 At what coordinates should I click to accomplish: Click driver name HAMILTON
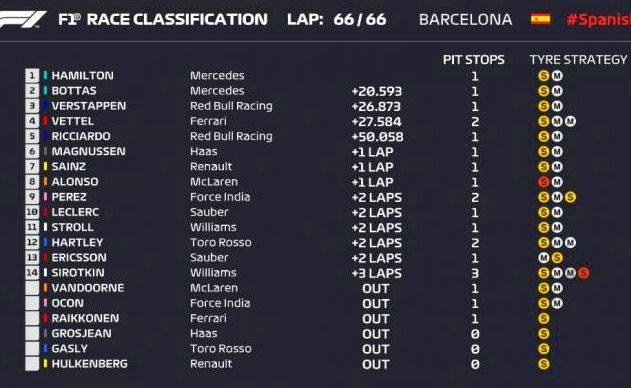(x=82, y=76)
